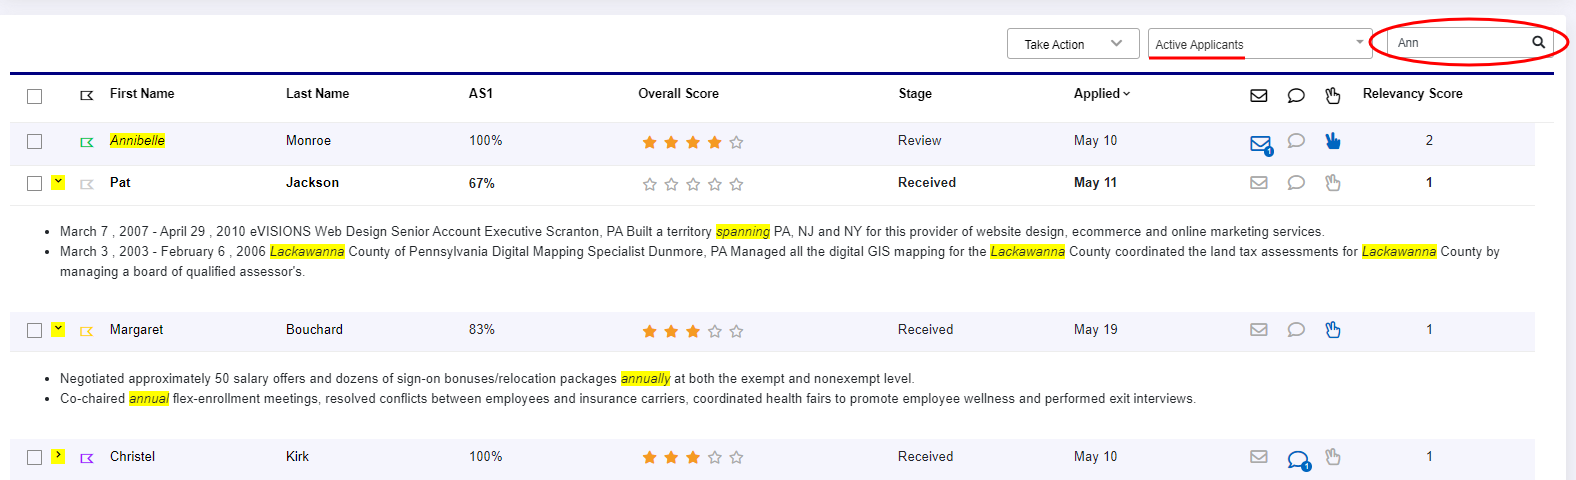Select Annibelle Monroe's row checkbox

pos(35,141)
